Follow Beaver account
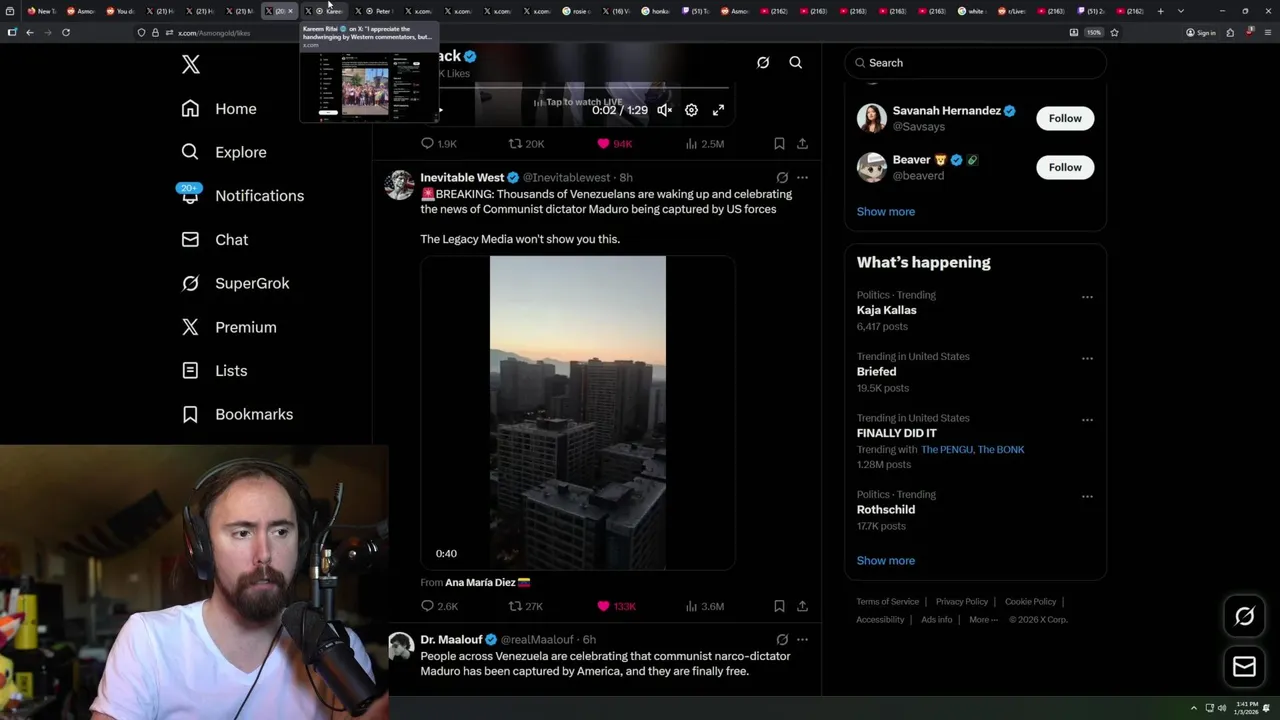Image resolution: width=1280 pixels, height=720 pixels. 1065,167
